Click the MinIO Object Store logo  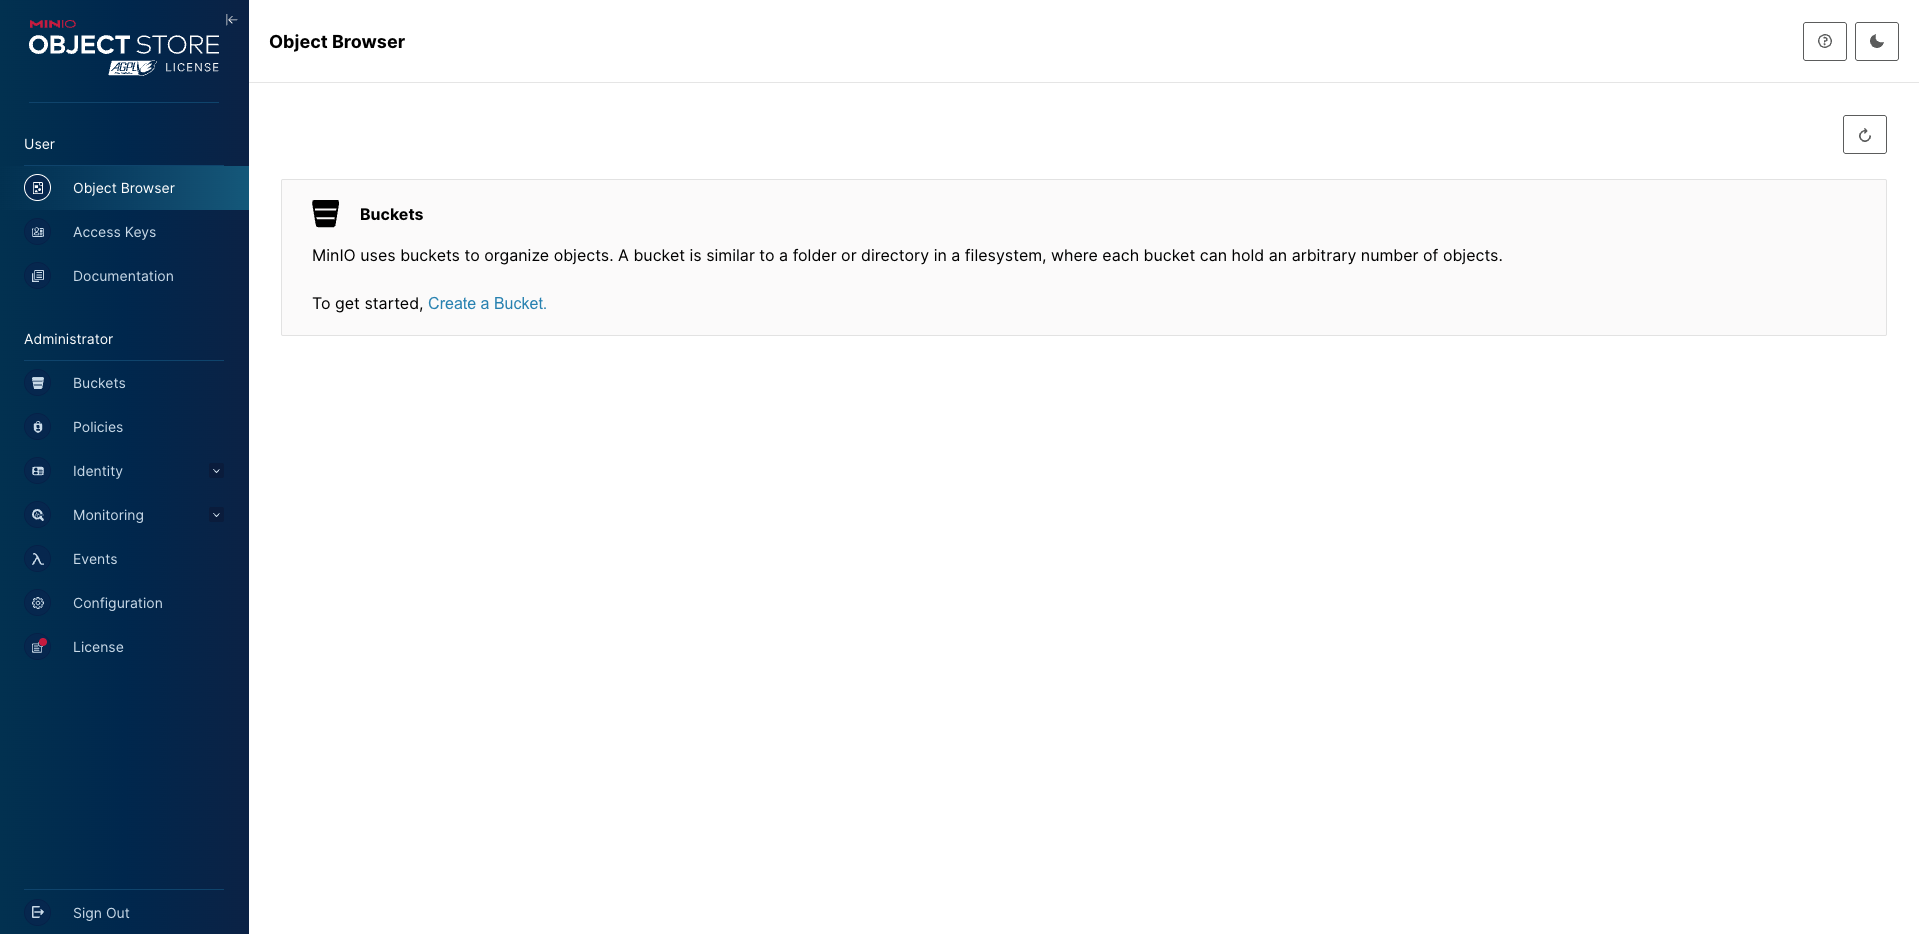coord(124,48)
